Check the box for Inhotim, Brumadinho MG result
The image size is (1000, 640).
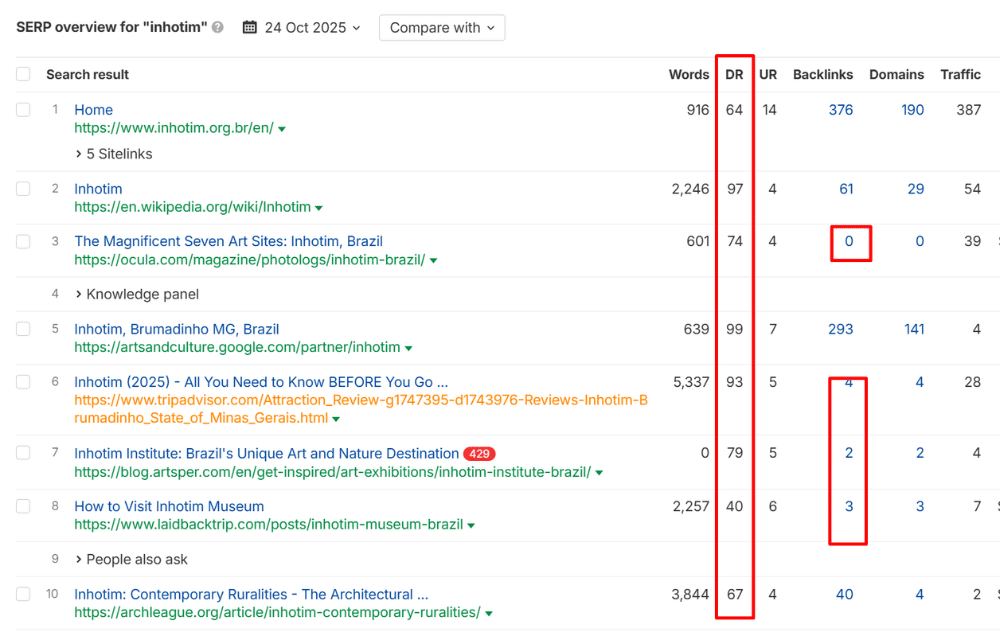coord(23,329)
